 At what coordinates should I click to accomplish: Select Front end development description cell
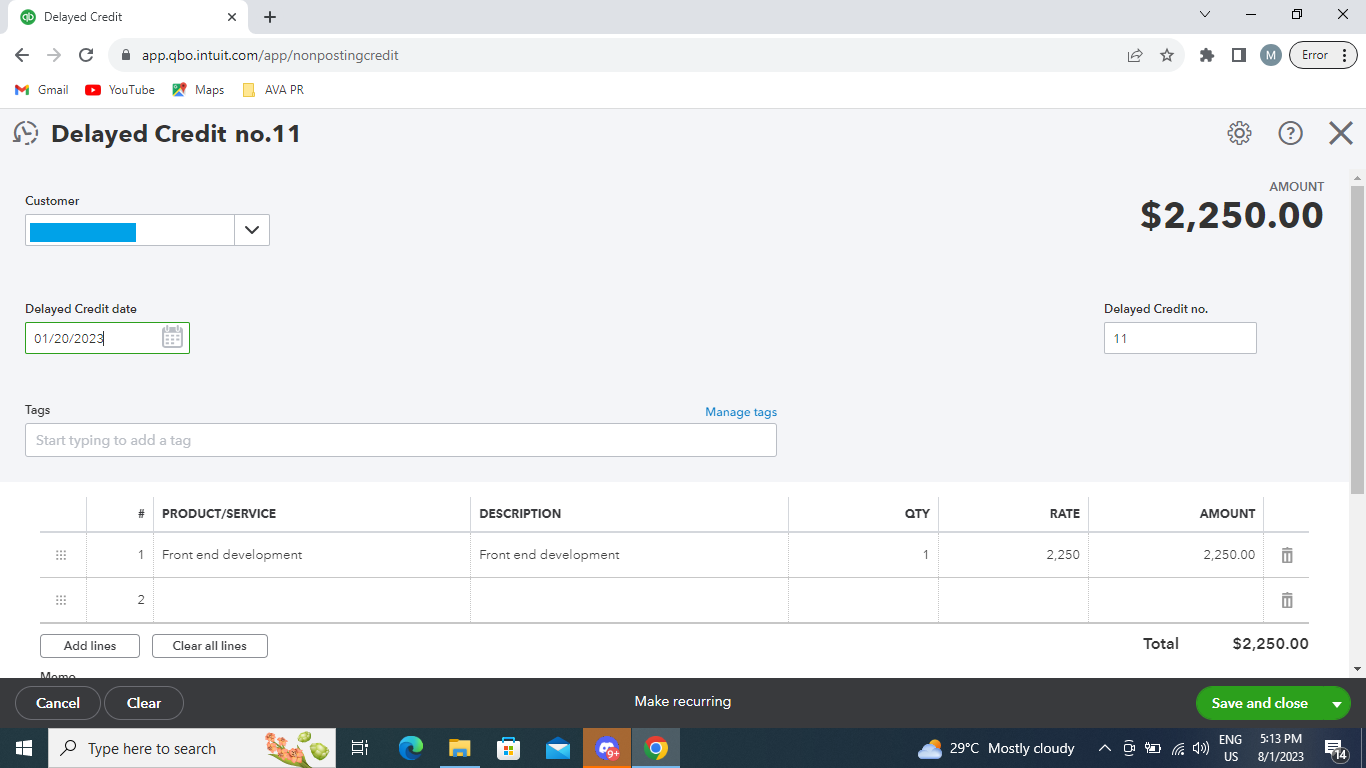[x=629, y=555]
